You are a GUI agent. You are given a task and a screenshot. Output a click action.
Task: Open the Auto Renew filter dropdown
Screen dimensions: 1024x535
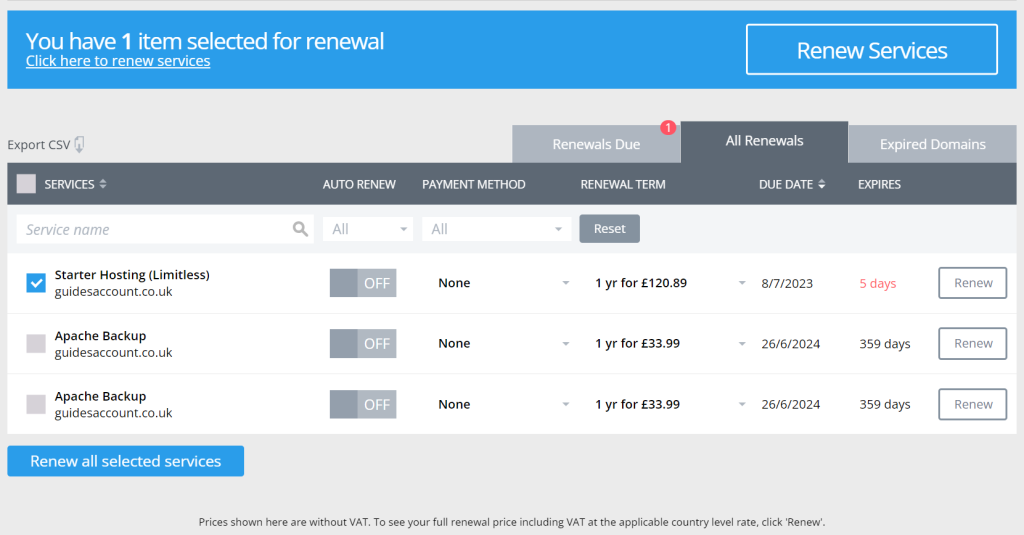pos(368,229)
